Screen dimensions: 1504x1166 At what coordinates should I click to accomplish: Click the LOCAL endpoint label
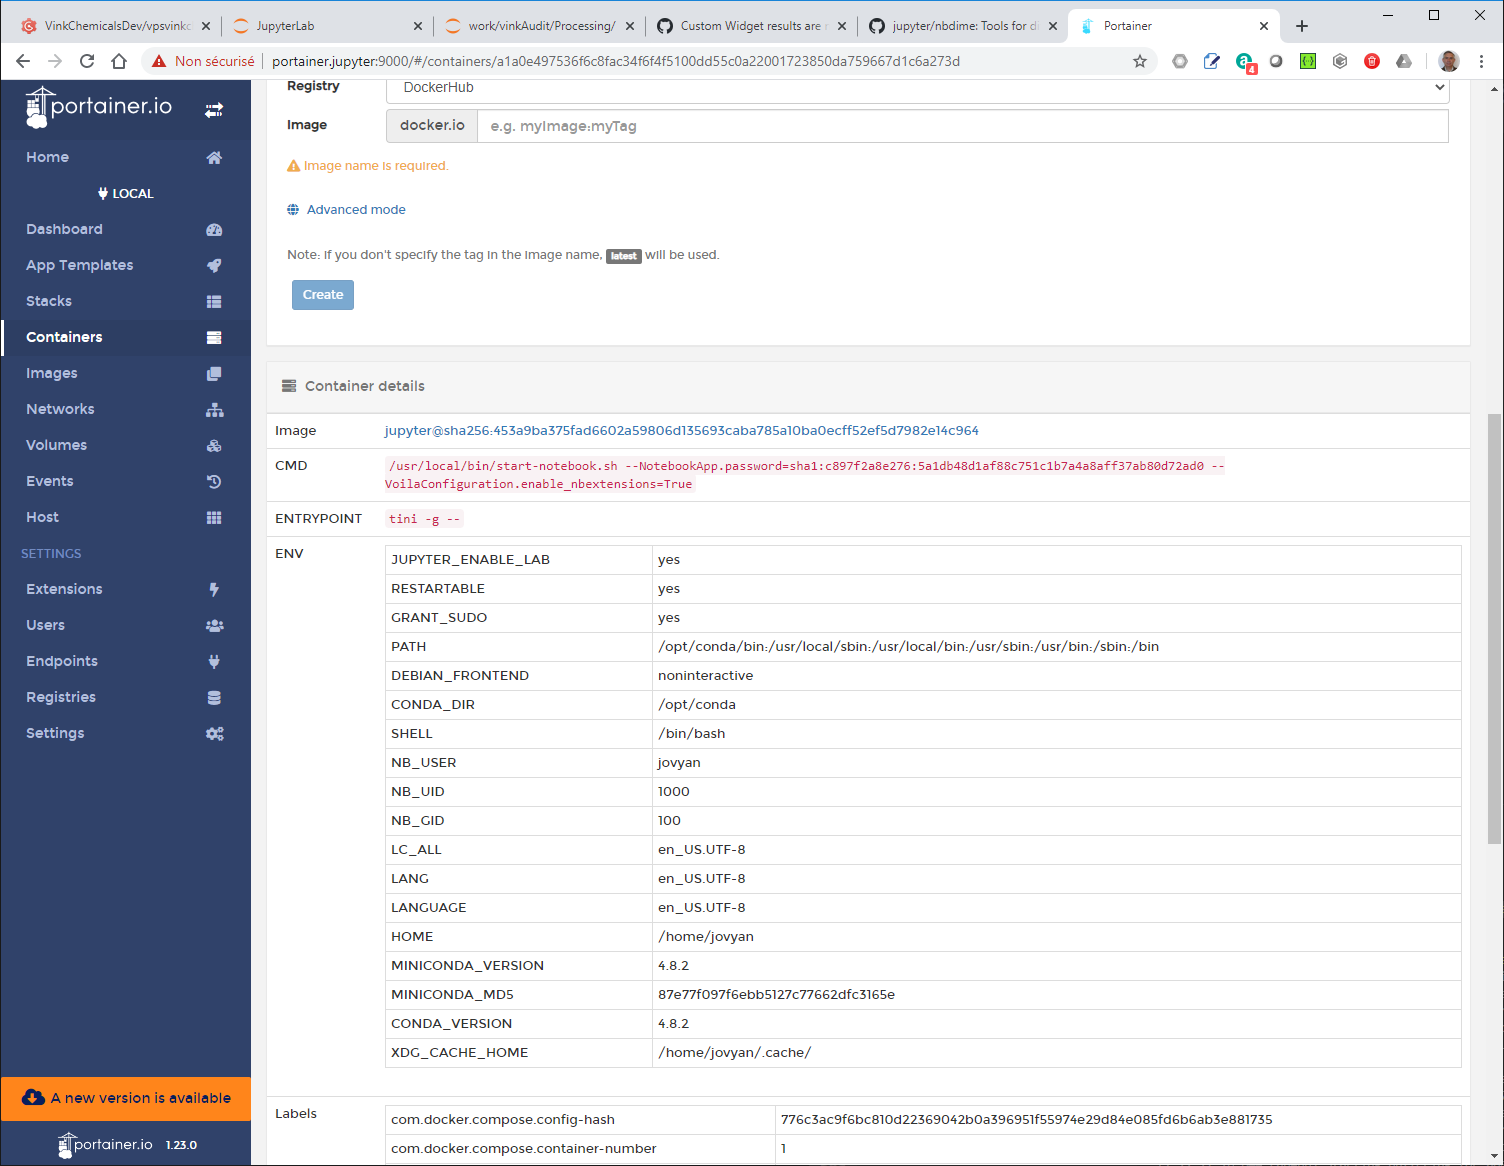126,194
